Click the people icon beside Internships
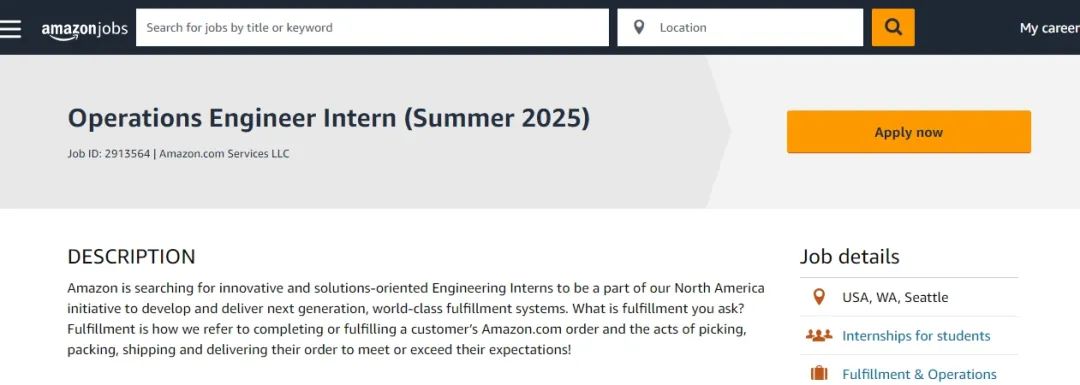1080x385 pixels. (819, 335)
